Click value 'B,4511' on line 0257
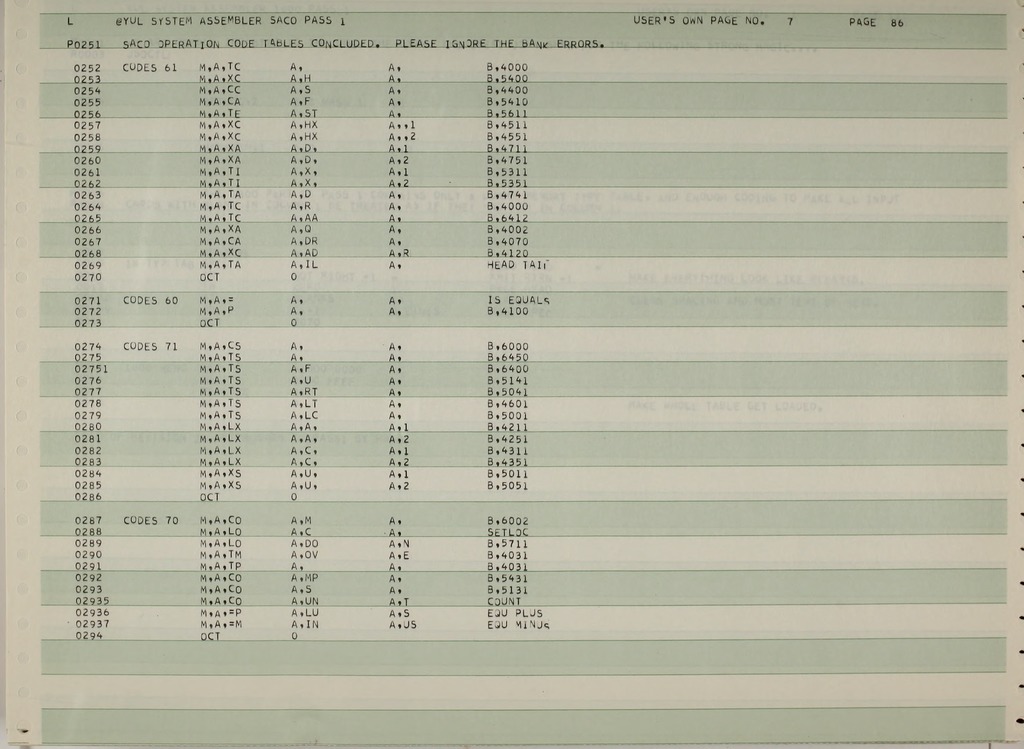This screenshot has height=749, width=1024. (507, 125)
